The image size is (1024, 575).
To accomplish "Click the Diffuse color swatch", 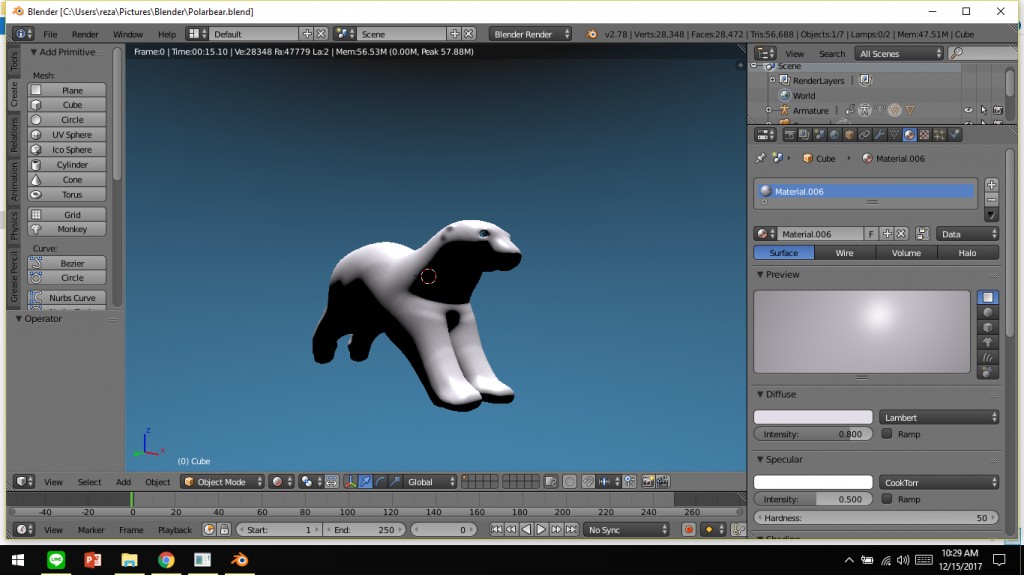I will [x=812, y=417].
